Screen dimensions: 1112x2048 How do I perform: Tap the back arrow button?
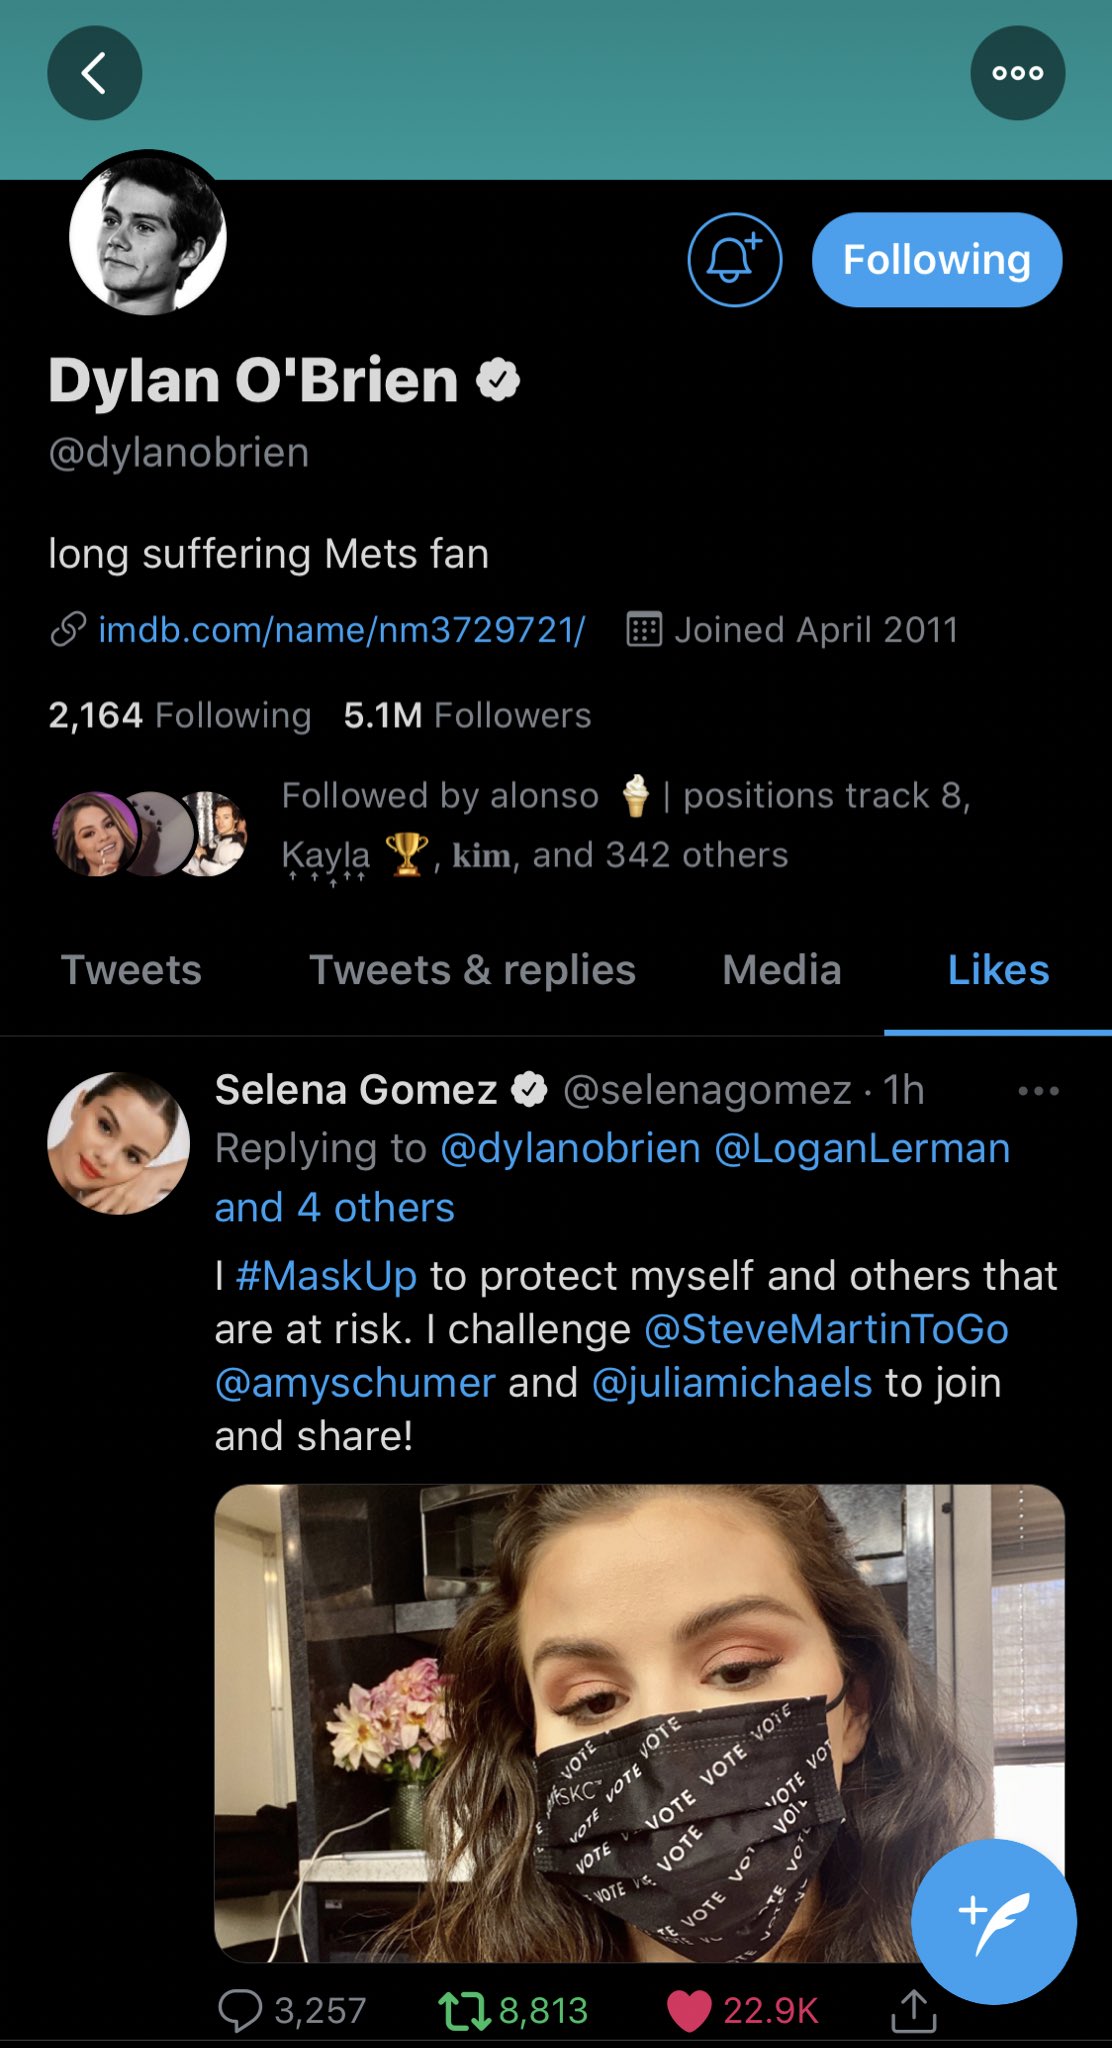[x=95, y=73]
